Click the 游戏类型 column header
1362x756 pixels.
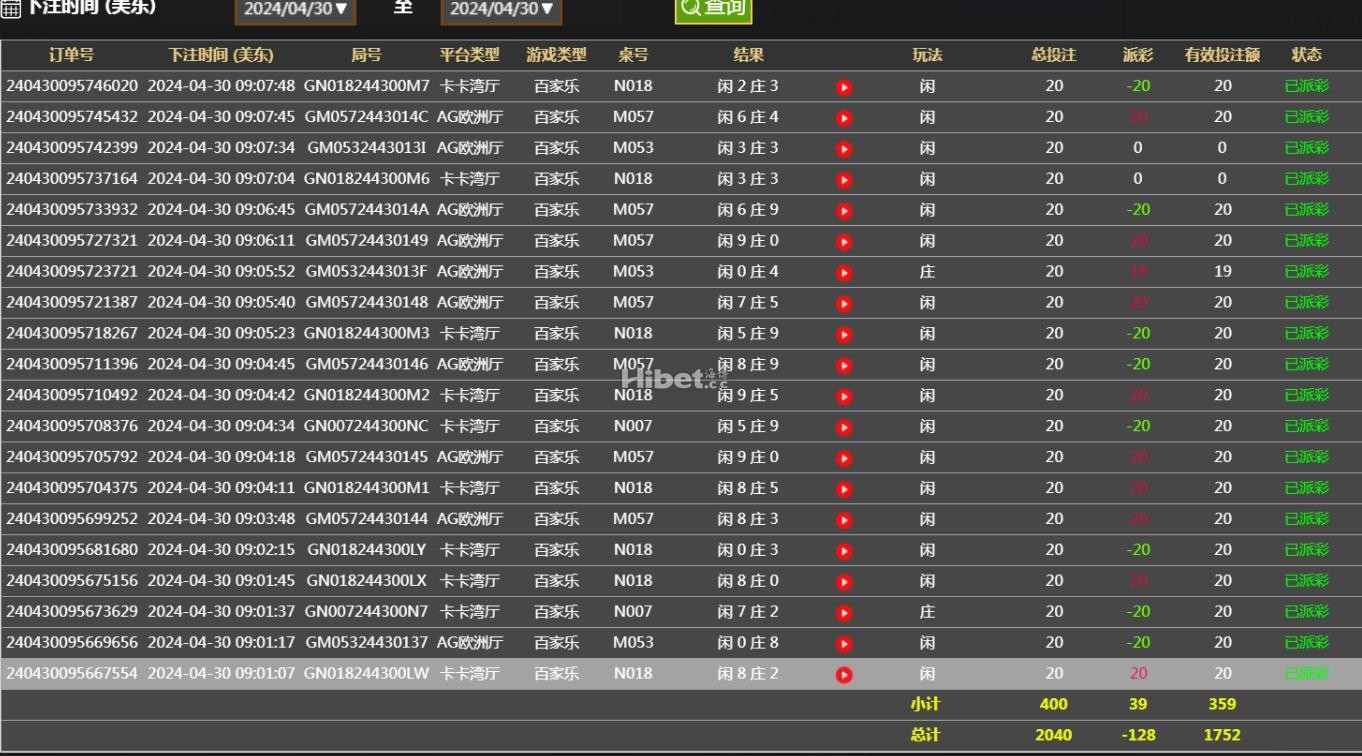coord(556,55)
